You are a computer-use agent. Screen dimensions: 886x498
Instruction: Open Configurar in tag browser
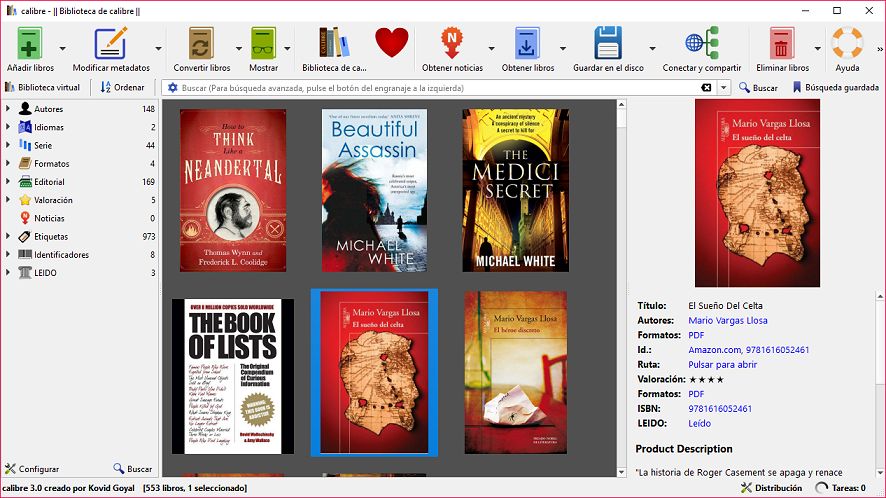32,469
